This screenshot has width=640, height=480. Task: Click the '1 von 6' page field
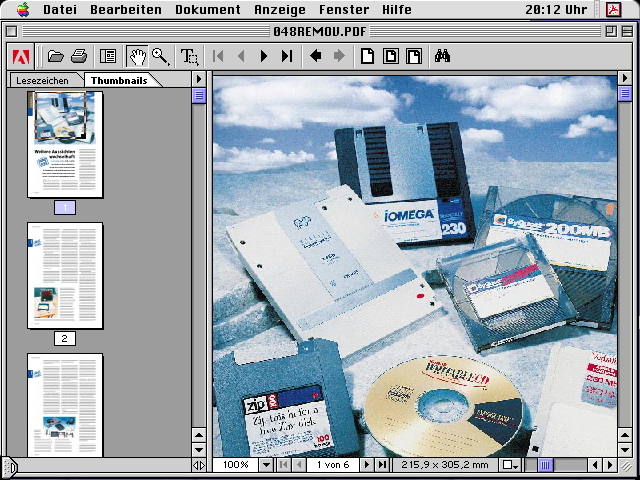click(333, 464)
